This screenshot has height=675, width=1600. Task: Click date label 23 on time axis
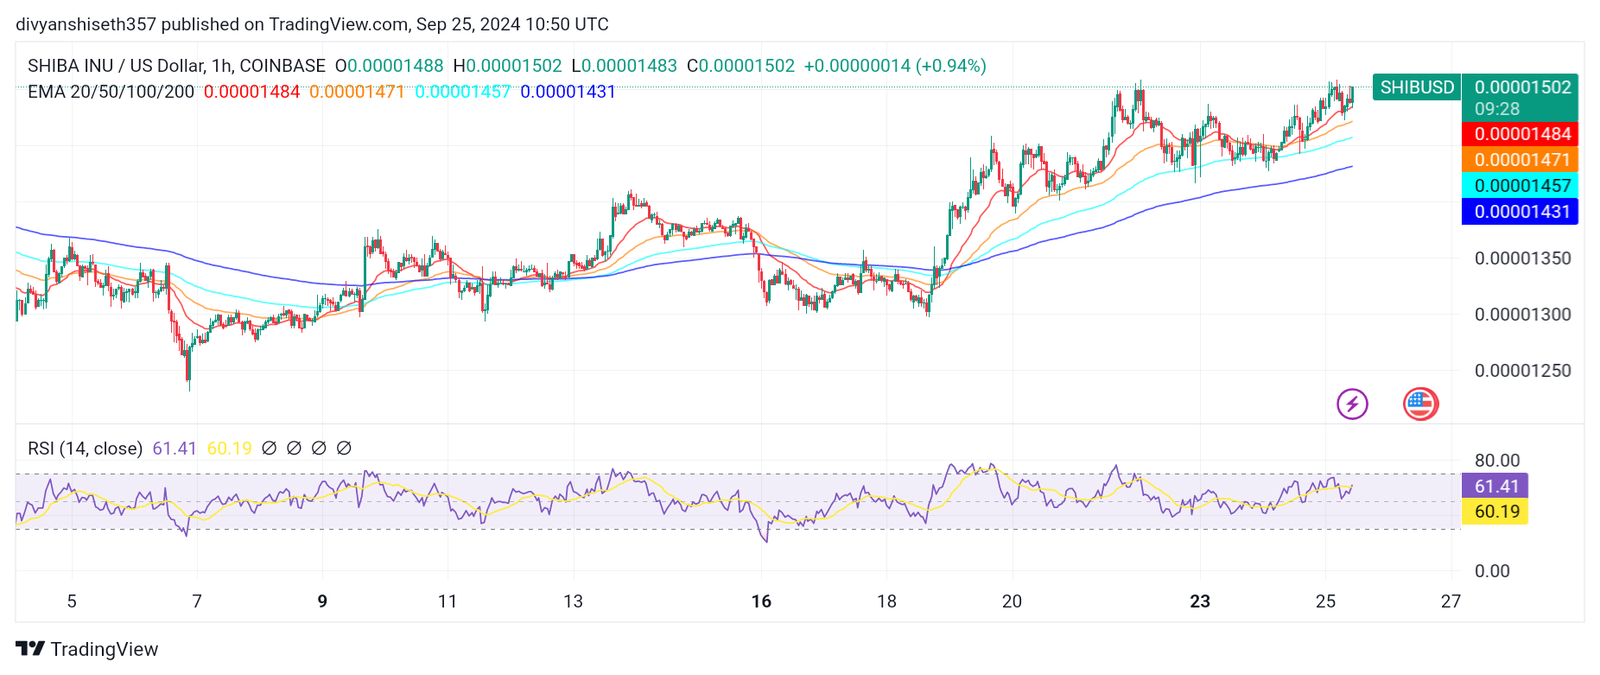tap(1199, 602)
